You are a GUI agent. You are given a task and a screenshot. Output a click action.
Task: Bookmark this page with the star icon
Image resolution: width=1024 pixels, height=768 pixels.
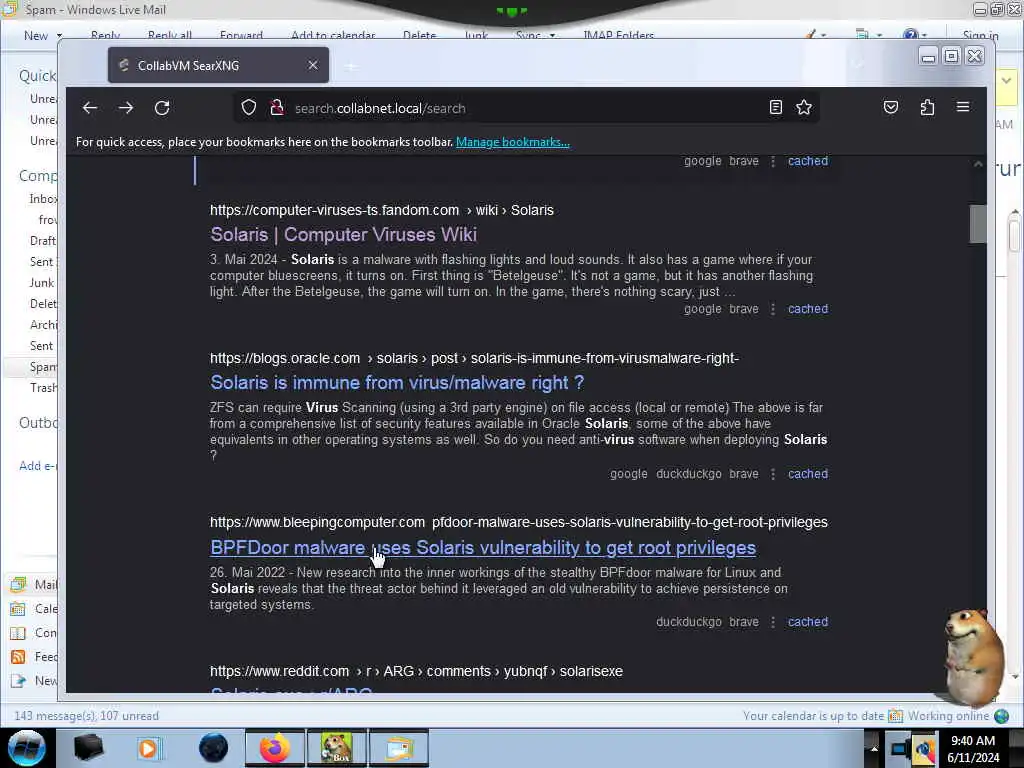click(x=804, y=107)
